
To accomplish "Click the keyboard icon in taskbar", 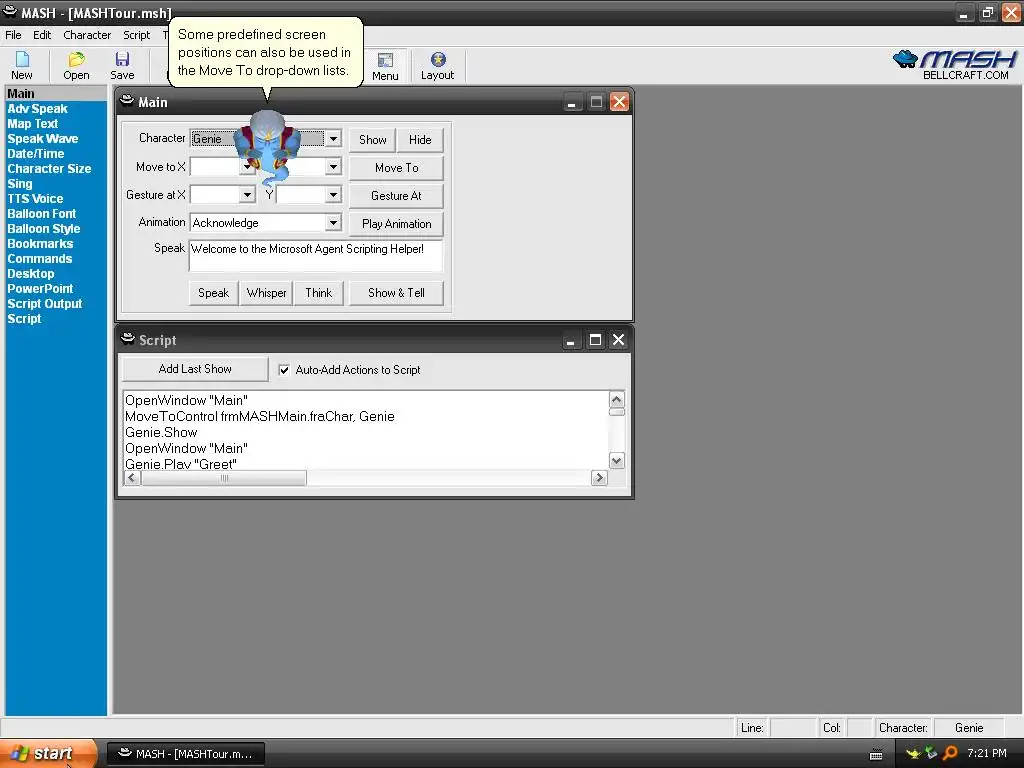I will [x=876, y=754].
